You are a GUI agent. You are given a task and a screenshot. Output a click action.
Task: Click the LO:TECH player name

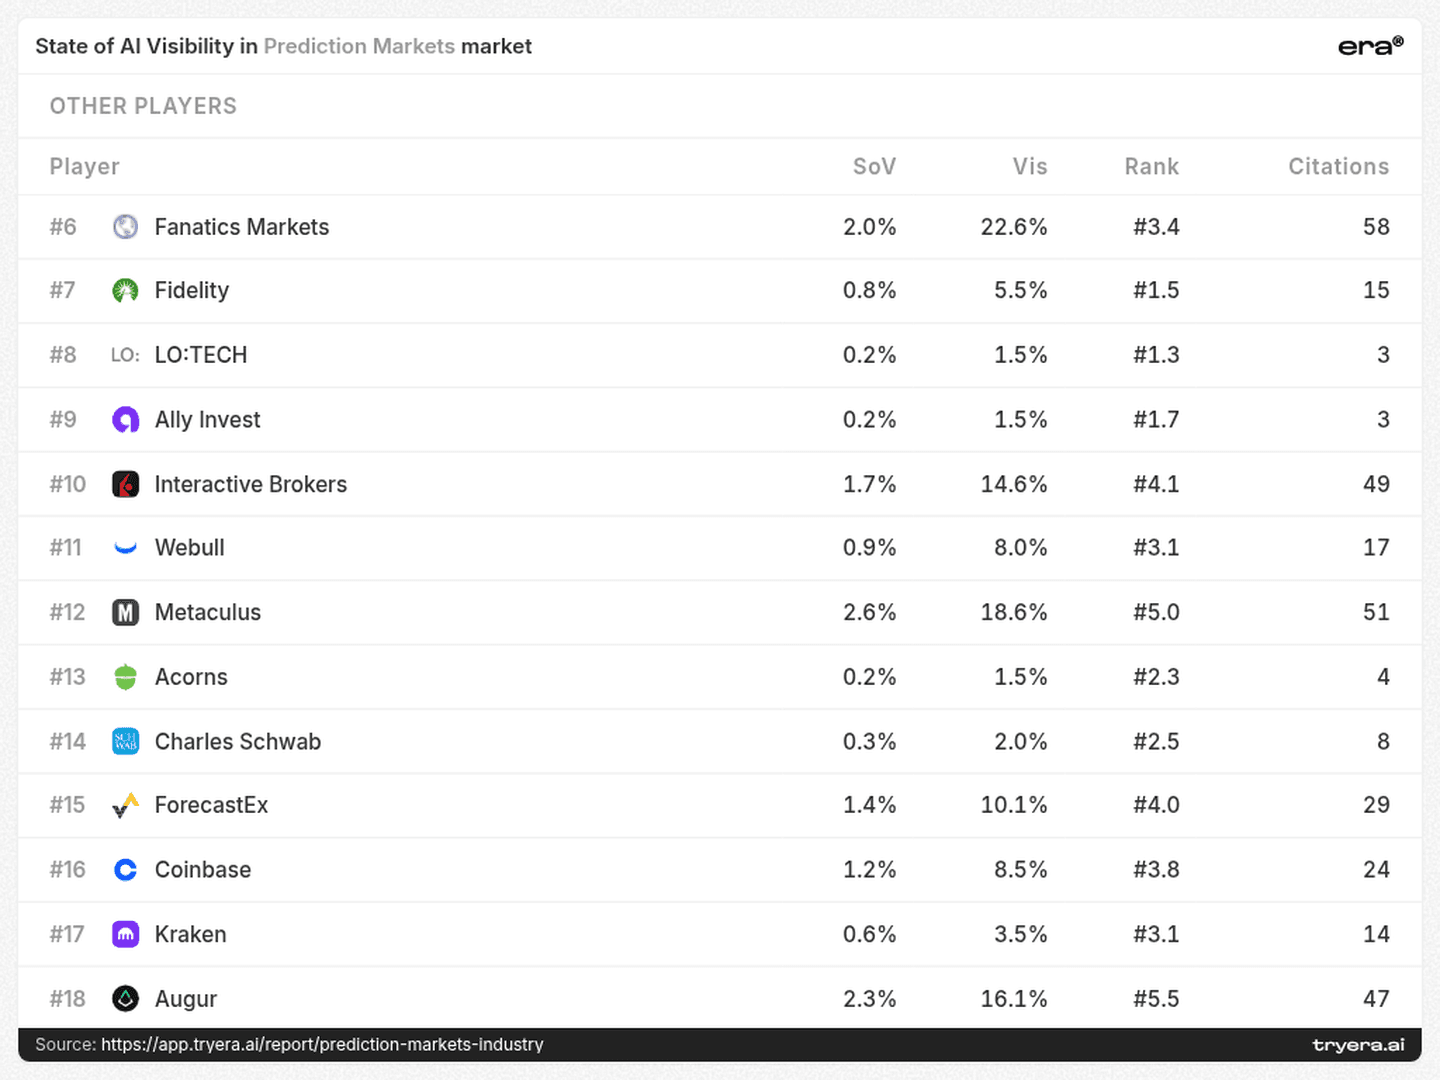pos(201,355)
